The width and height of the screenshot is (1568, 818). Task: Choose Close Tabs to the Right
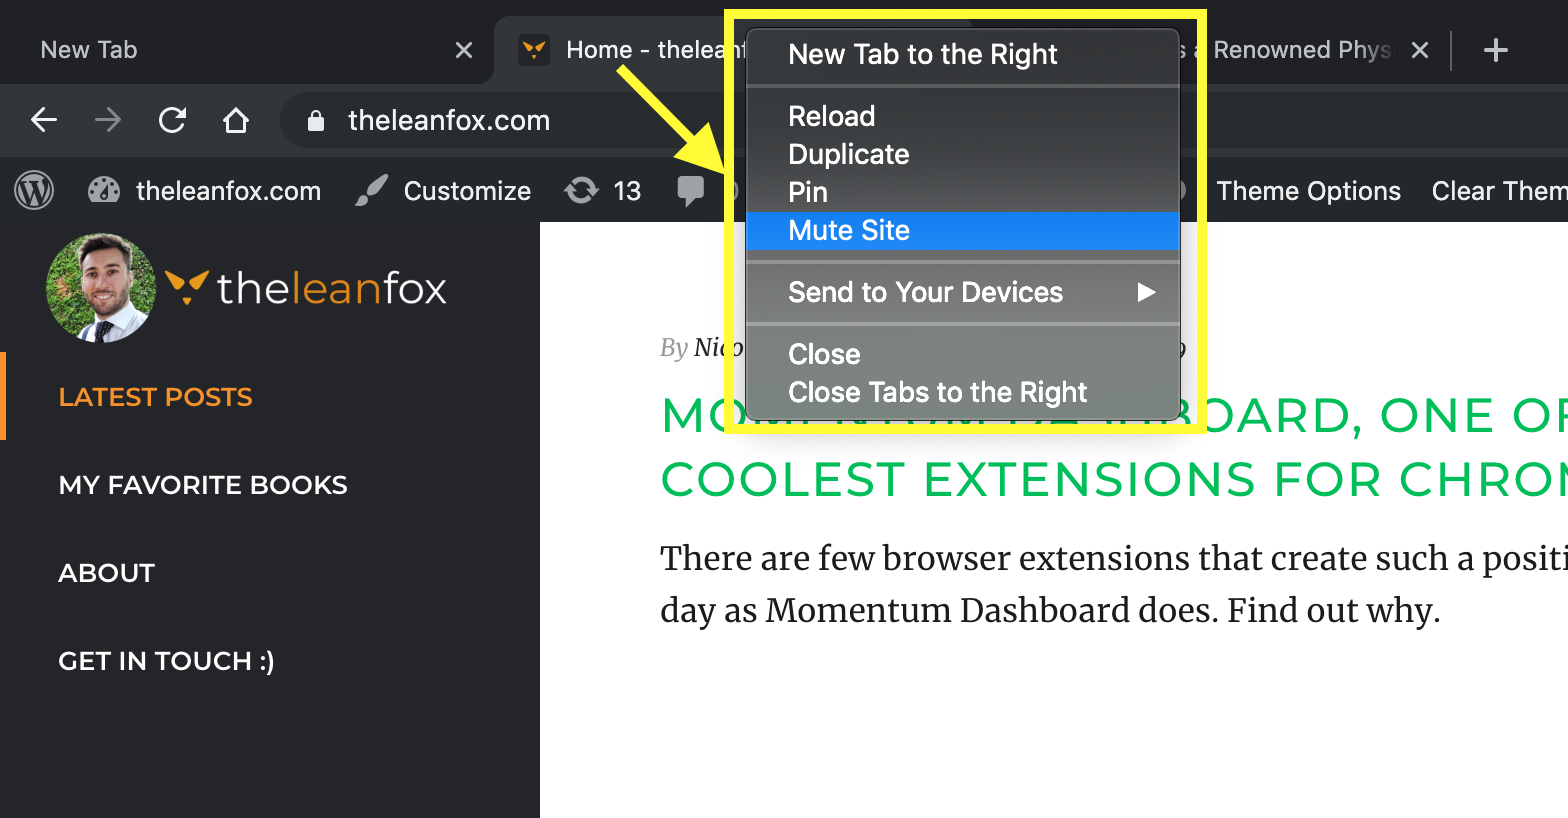(x=937, y=392)
